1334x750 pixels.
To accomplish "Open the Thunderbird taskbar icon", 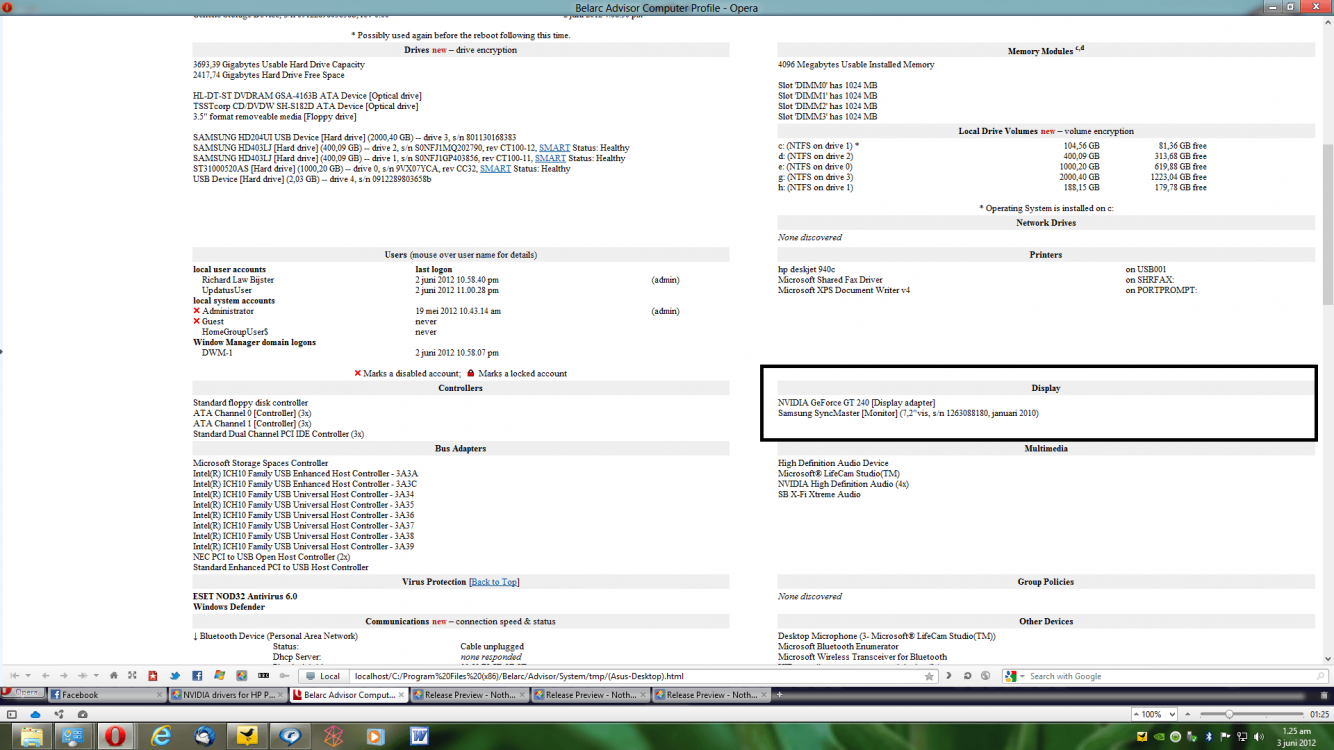I will (205, 736).
